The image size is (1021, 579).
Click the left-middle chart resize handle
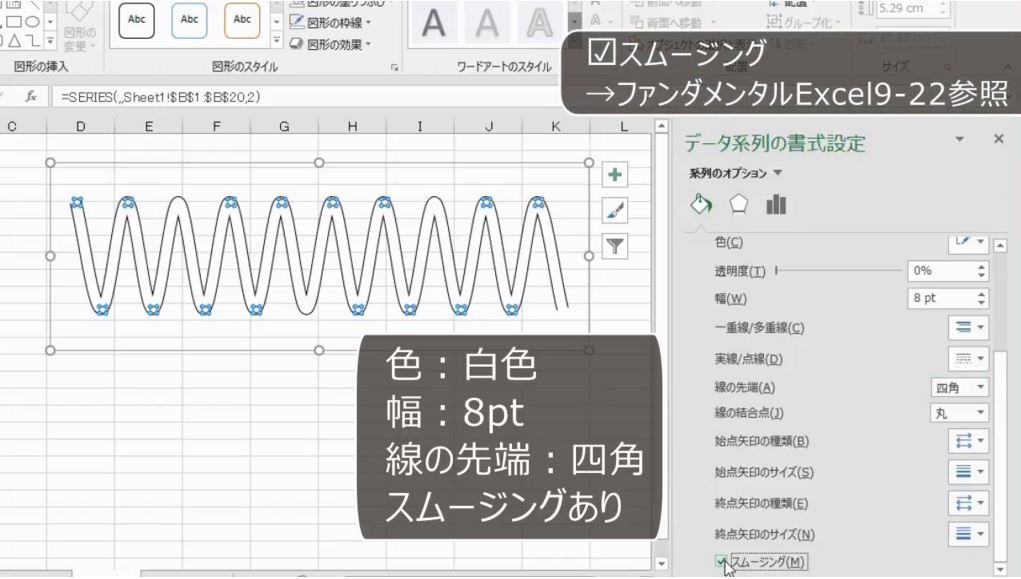tap(50, 256)
